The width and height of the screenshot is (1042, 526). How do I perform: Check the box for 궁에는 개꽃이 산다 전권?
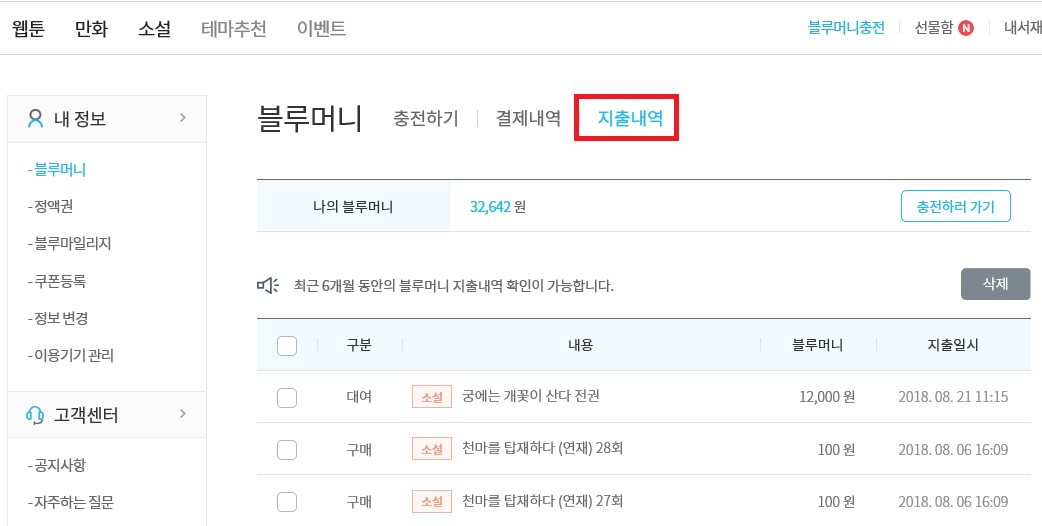286,398
